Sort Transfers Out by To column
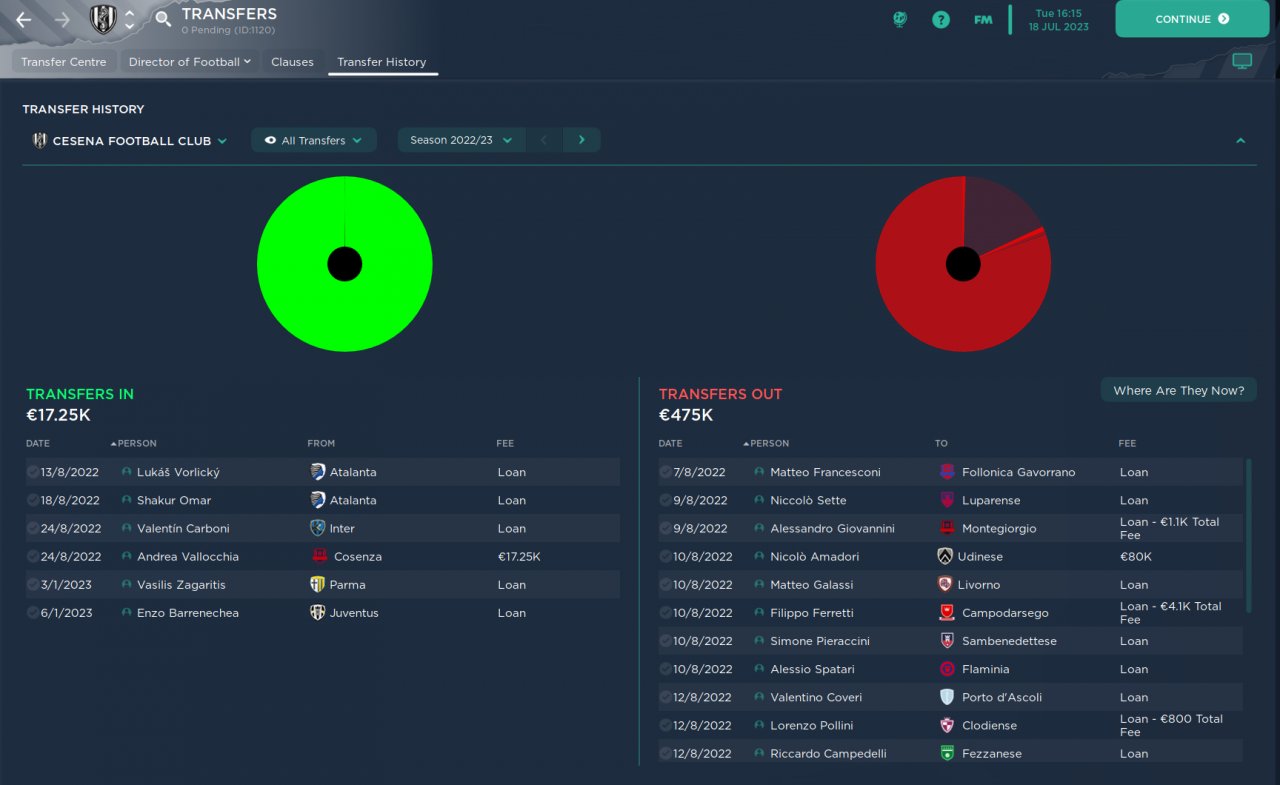Viewport: 1280px width, 785px height. [941, 443]
